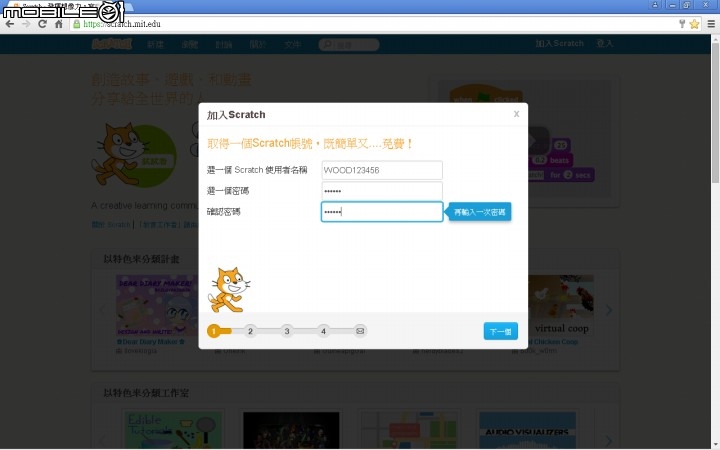Click the virtual coop project thumbnail
Screen dimensions: 720x450
coord(561,305)
